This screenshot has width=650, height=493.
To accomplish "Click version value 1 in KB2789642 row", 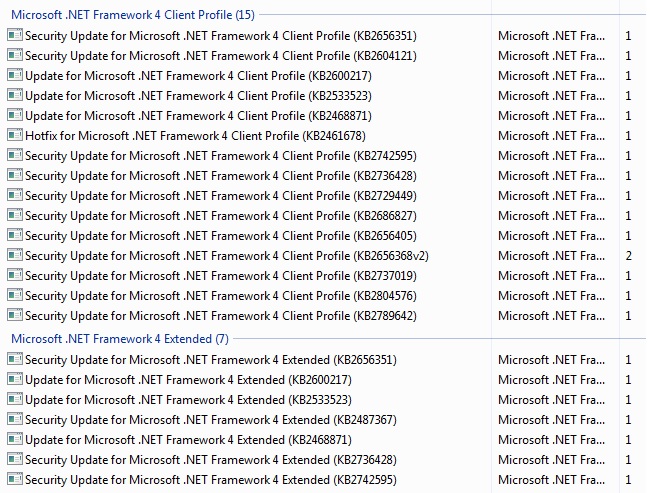I will coord(628,316).
